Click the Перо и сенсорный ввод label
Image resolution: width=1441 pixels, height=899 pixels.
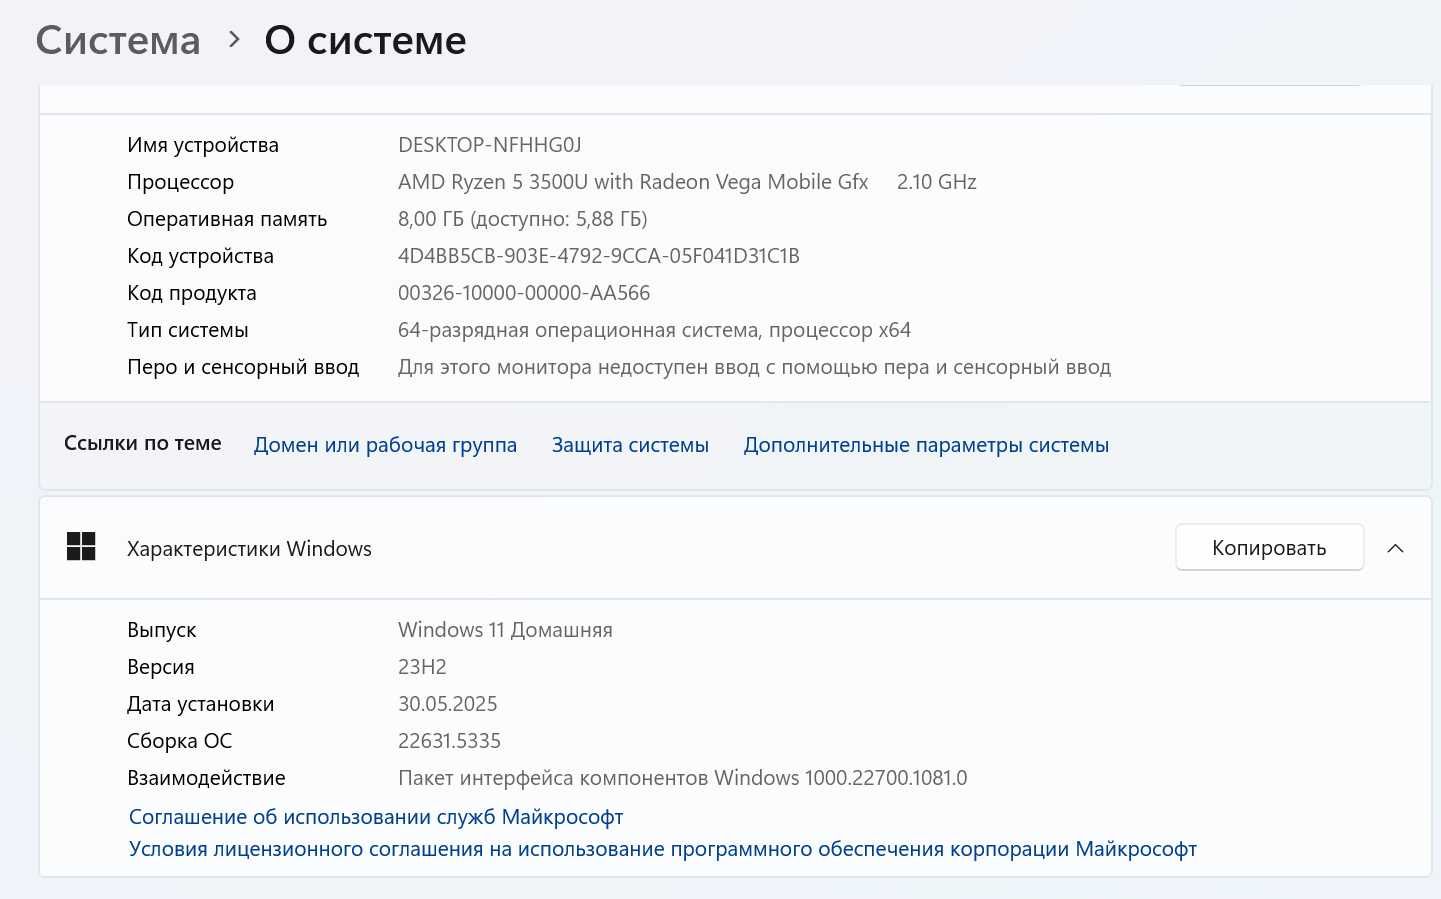(243, 367)
